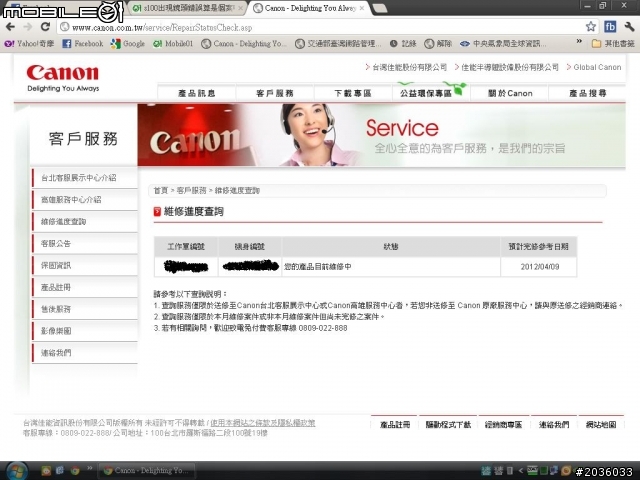Viewport: 640px width, 480px height.
Task: Select 高雄服務中心介紹 in sidebar
Action: tap(84, 200)
